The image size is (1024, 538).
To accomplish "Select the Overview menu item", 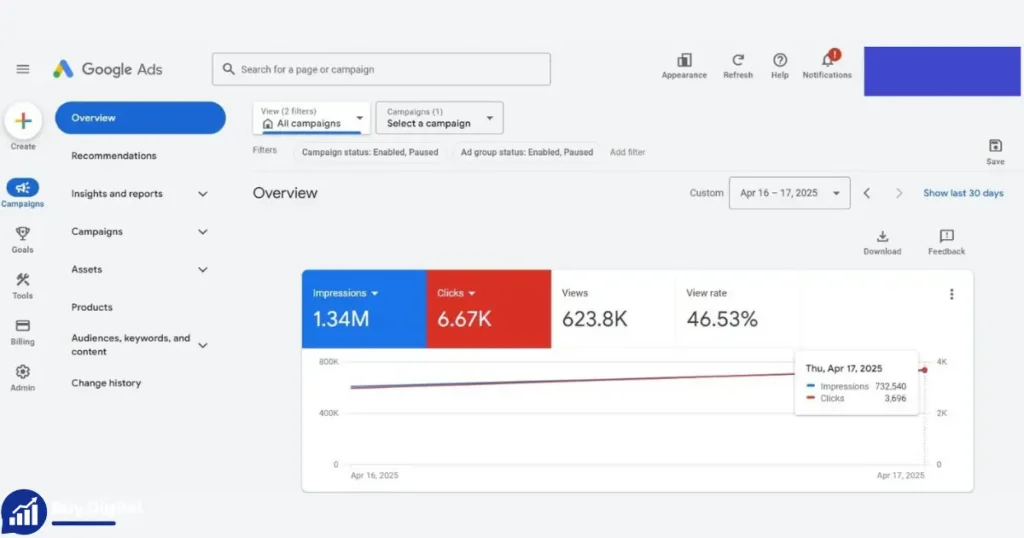I will click(140, 118).
